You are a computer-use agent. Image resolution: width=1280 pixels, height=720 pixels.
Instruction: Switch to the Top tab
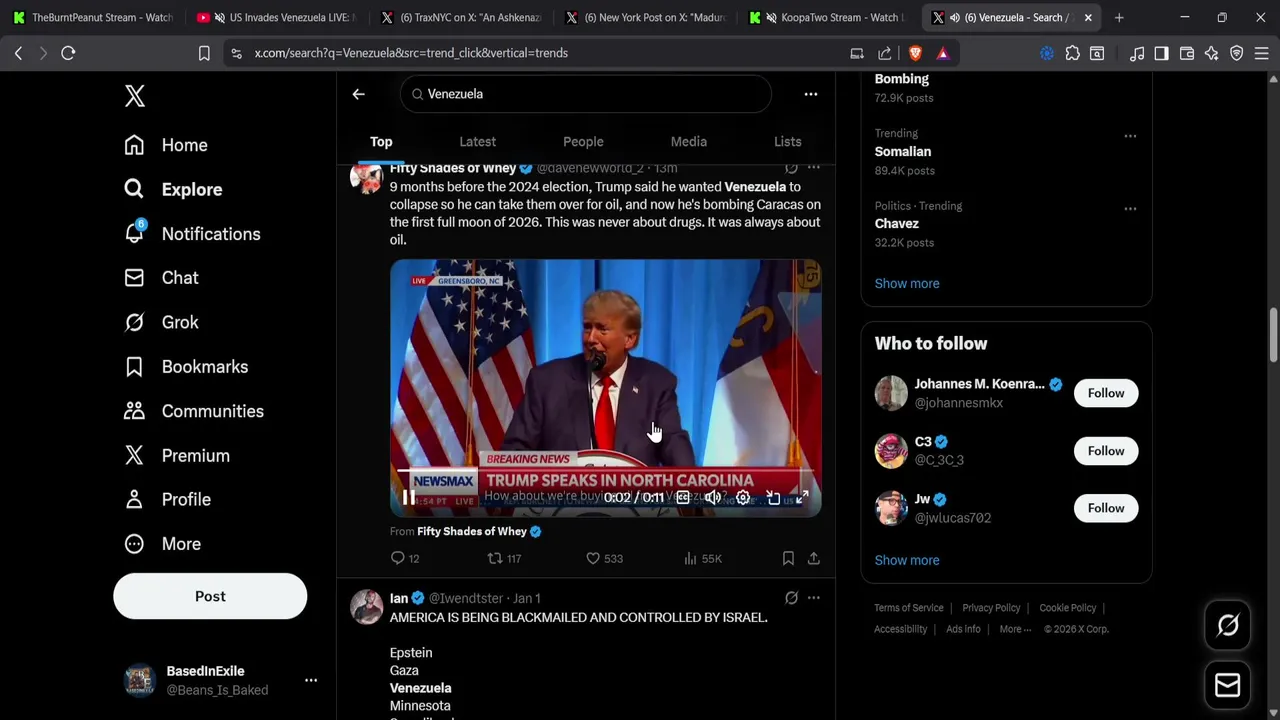pyautogui.click(x=381, y=142)
